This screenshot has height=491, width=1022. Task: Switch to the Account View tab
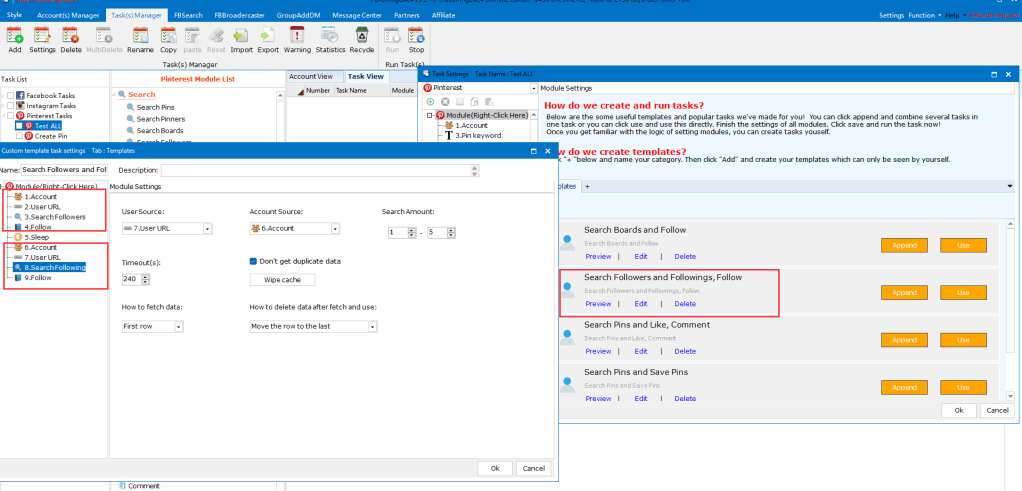(311, 76)
